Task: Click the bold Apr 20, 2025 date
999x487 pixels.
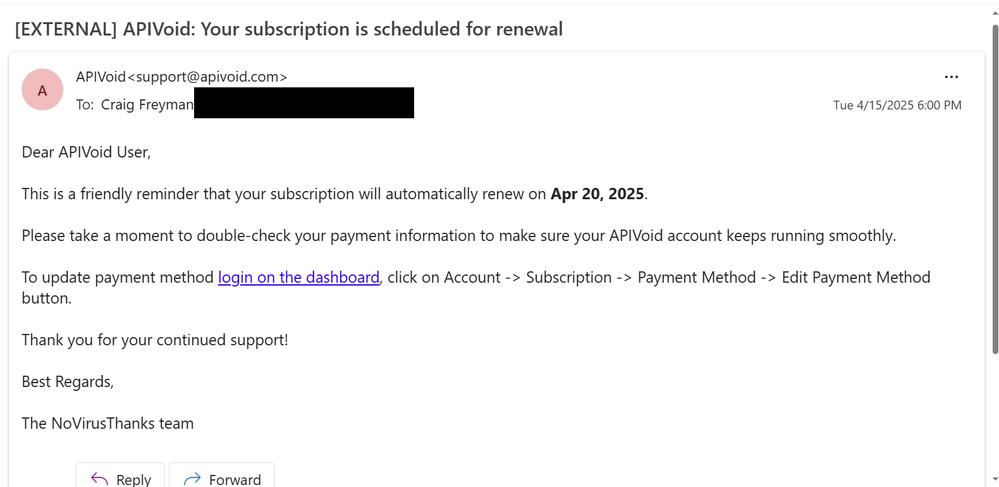Action: pos(598,194)
